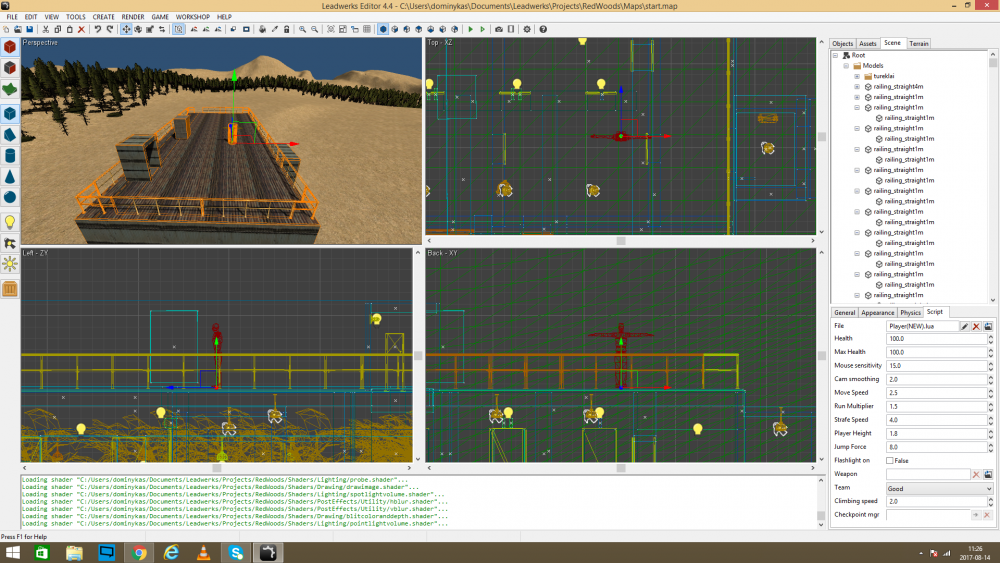The image size is (1000, 563).
Task: Open the WORKSHOP menu
Action: (192, 17)
